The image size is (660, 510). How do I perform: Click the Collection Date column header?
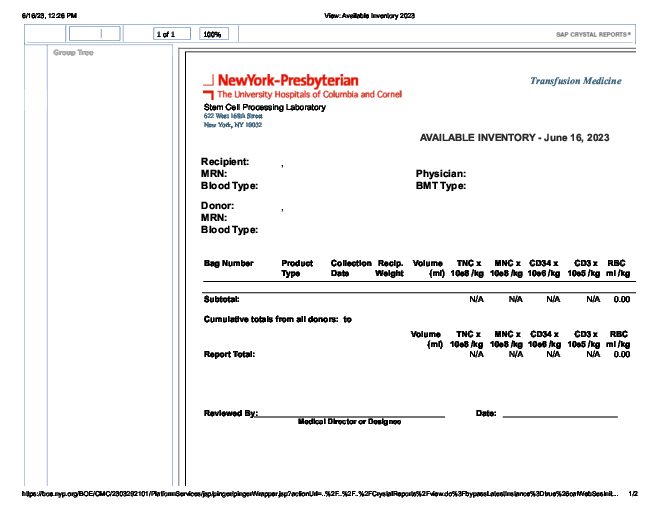(x=351, y=268)
